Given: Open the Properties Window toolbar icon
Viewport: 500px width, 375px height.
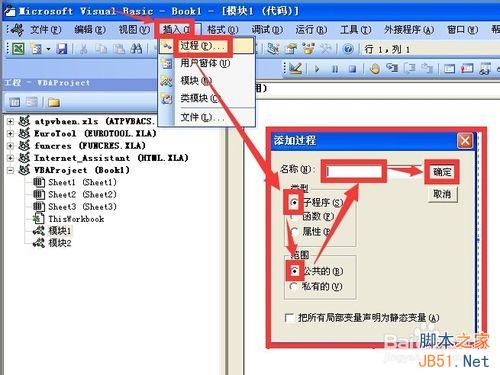Looking at the screenshot, I should coord(291,49).
